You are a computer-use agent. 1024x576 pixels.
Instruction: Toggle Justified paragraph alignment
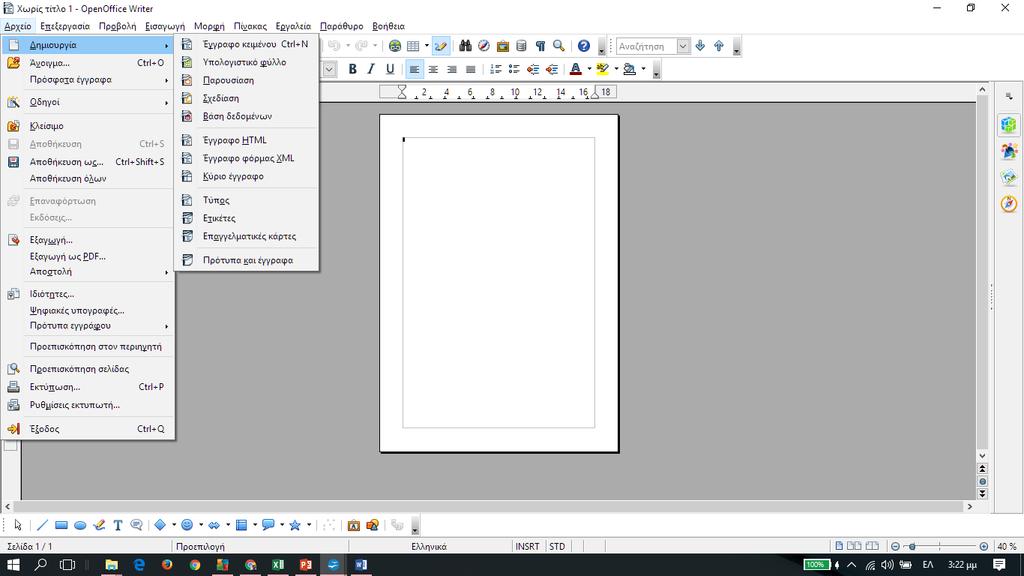[470, 69]
